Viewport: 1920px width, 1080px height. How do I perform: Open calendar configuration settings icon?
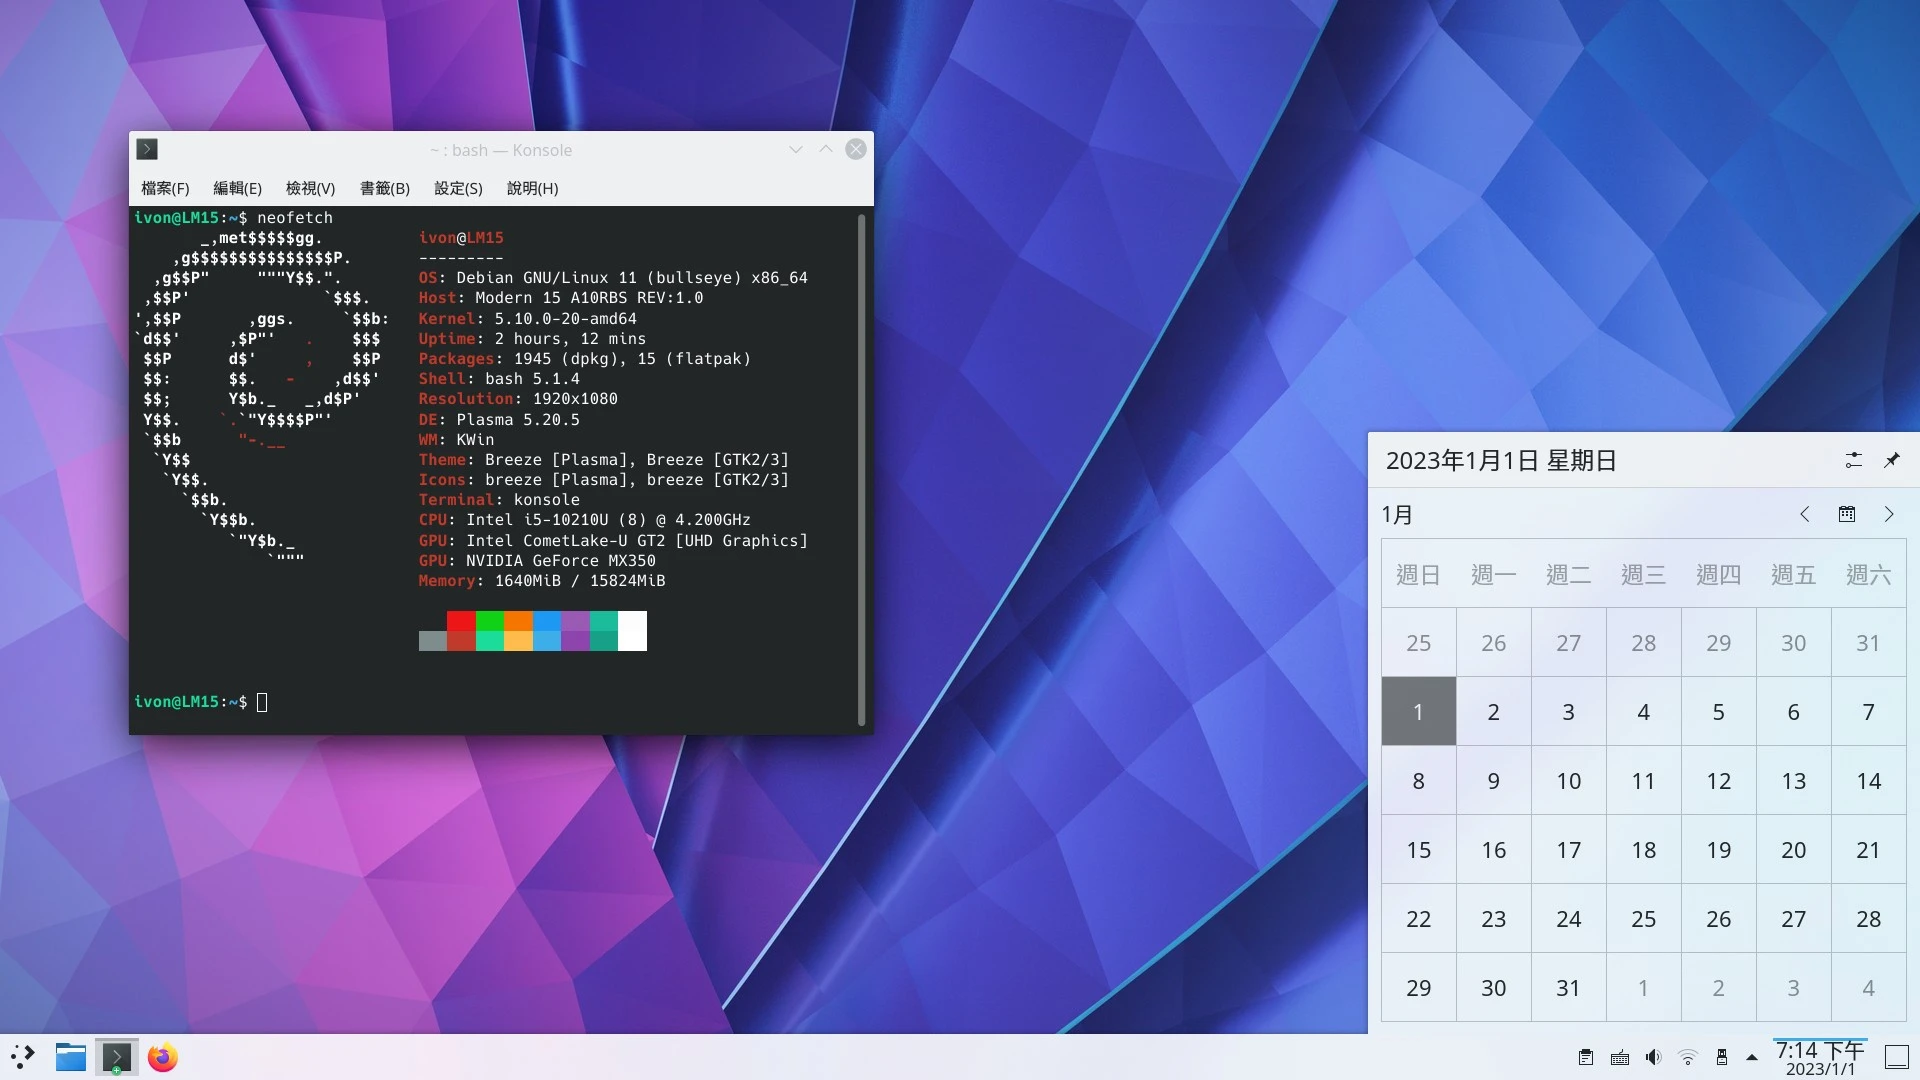1853,460
